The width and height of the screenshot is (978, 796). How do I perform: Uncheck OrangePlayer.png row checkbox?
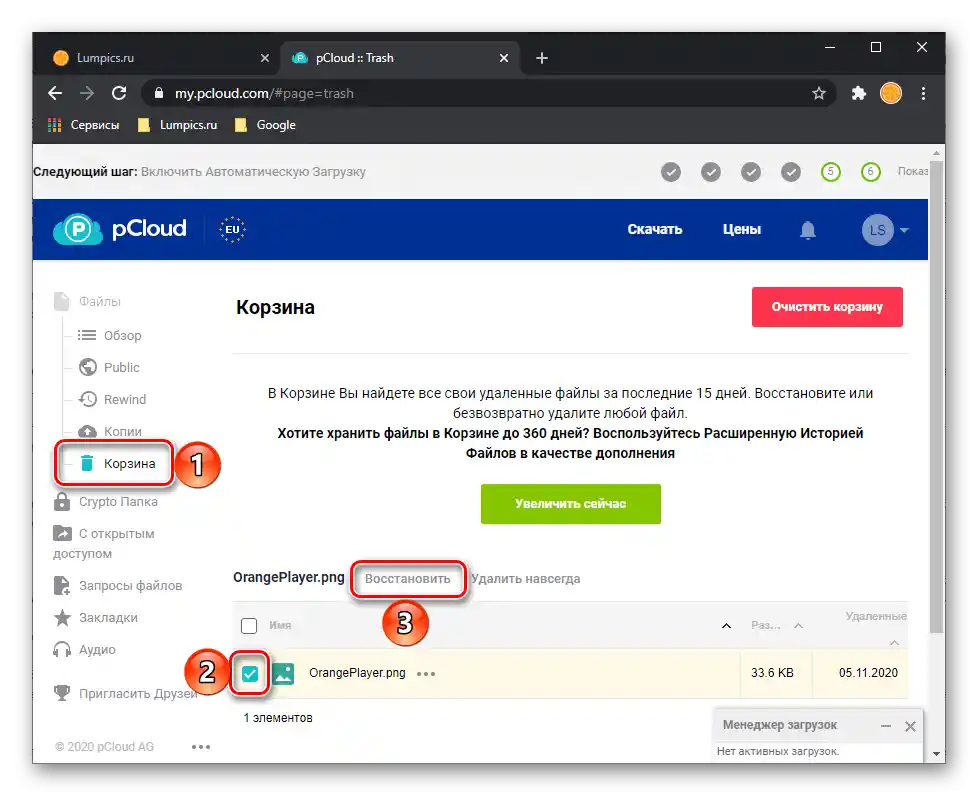tap(249, 673)
